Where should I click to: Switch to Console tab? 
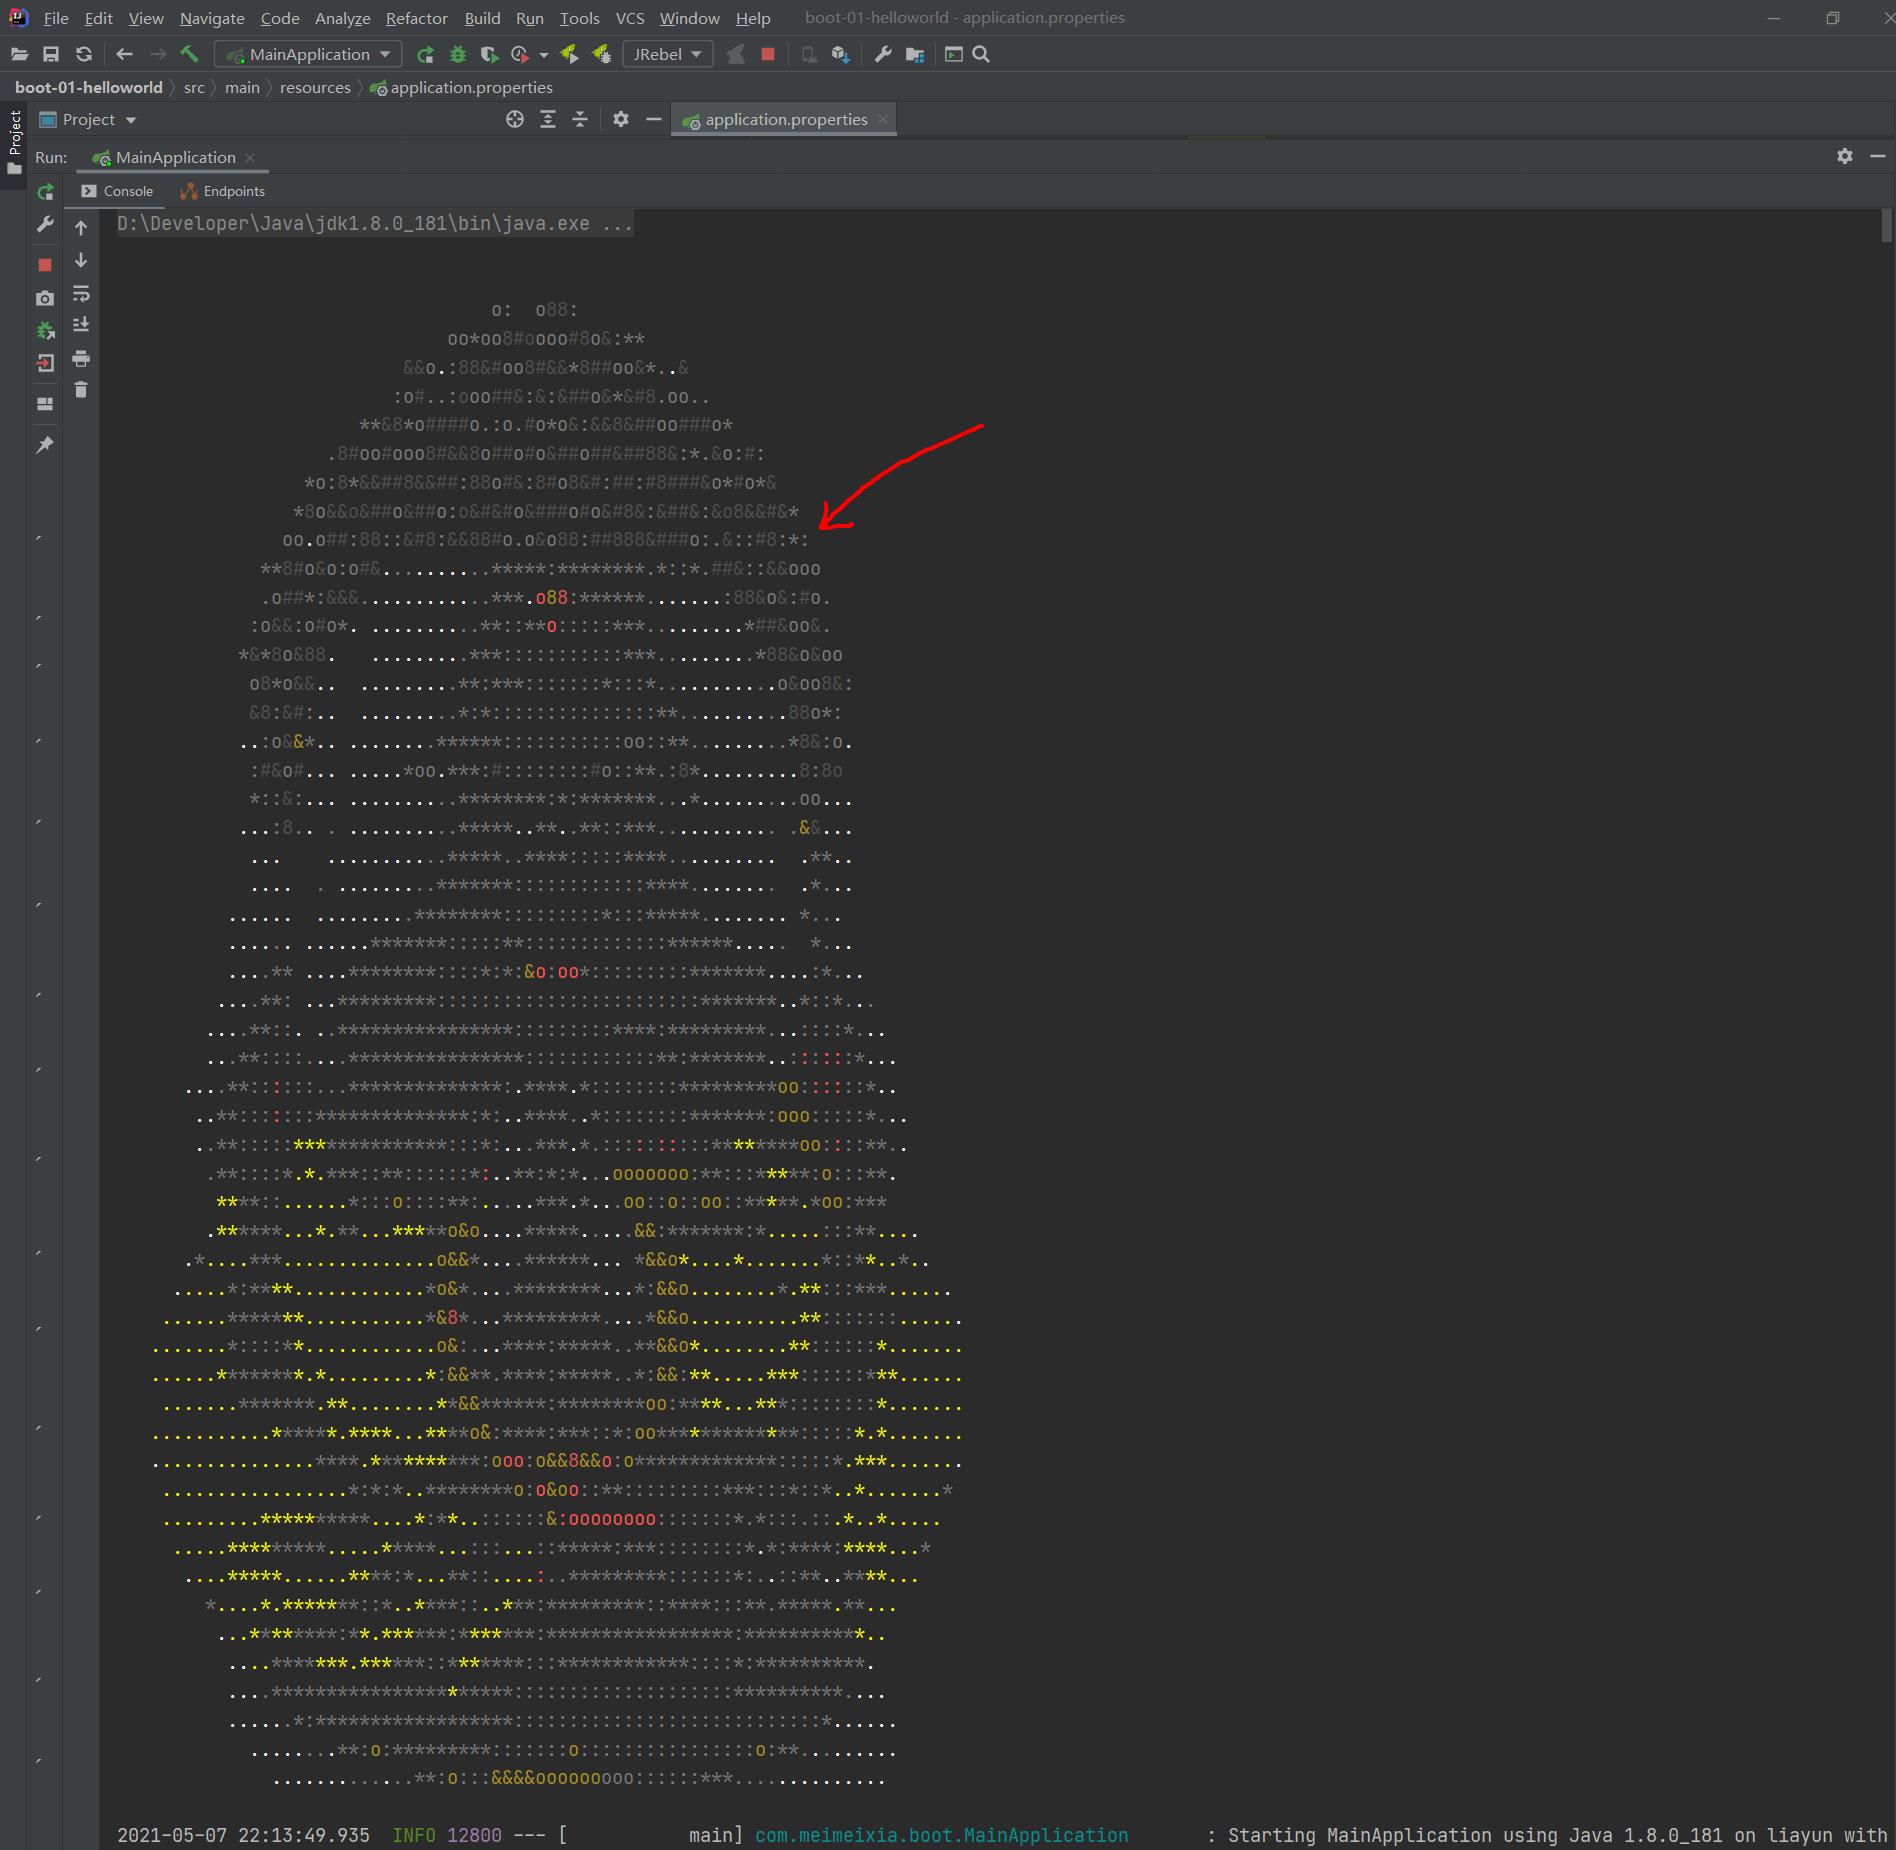(117, 191)
